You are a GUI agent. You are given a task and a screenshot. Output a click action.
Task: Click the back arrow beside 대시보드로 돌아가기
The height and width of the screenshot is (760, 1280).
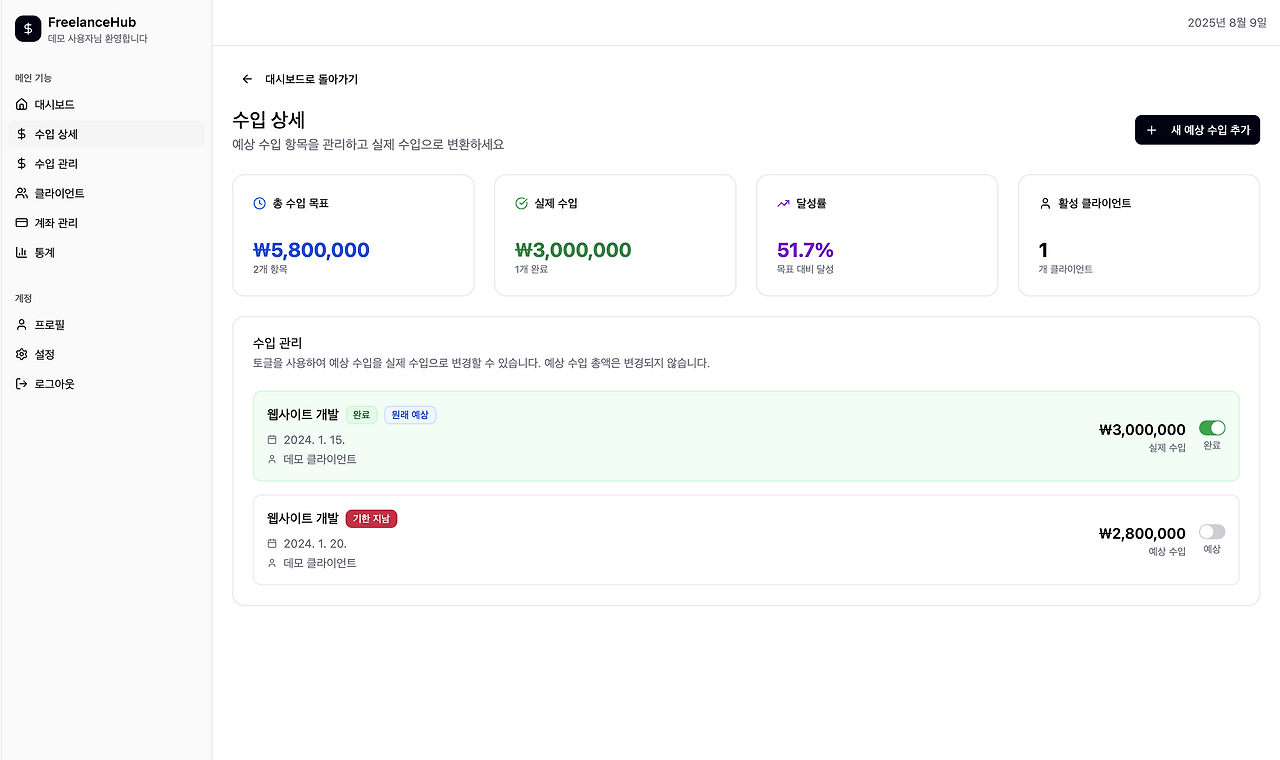coord(248,79)
